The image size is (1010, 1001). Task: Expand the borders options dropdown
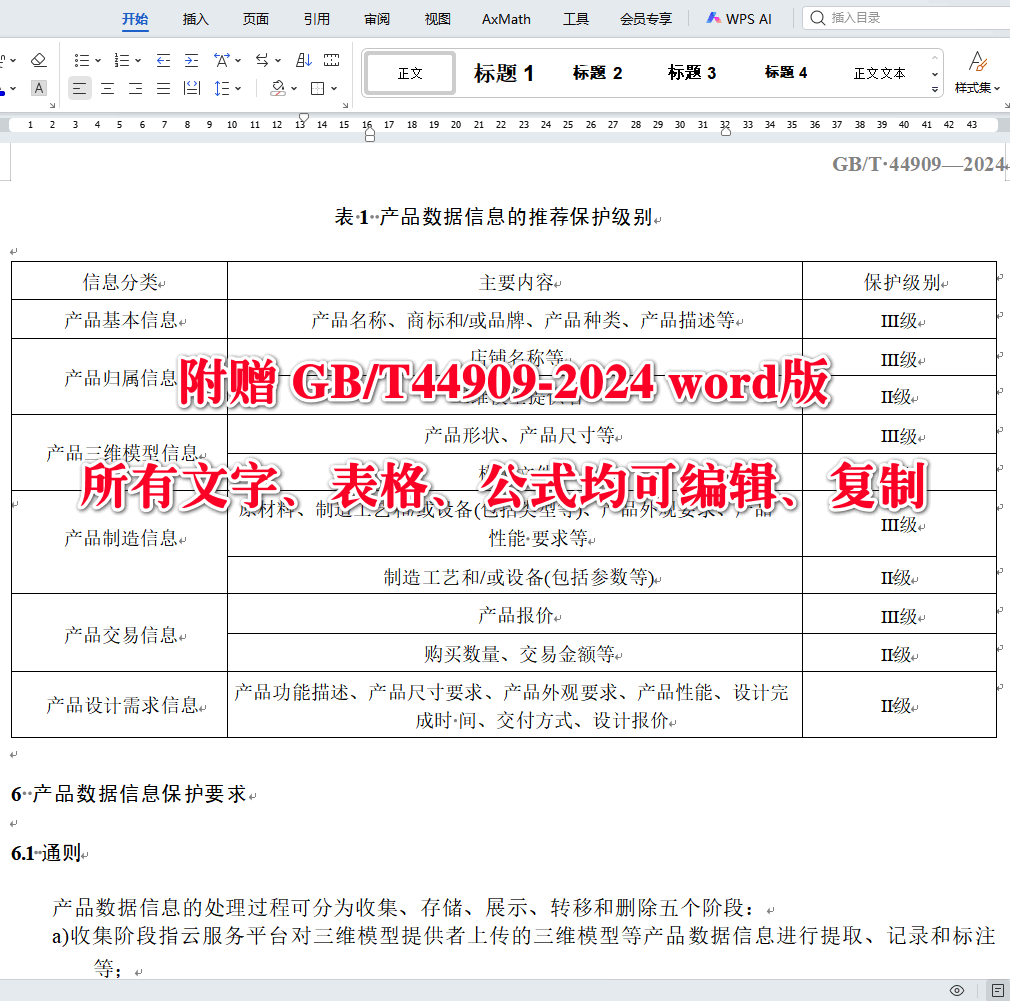[333, 88]
